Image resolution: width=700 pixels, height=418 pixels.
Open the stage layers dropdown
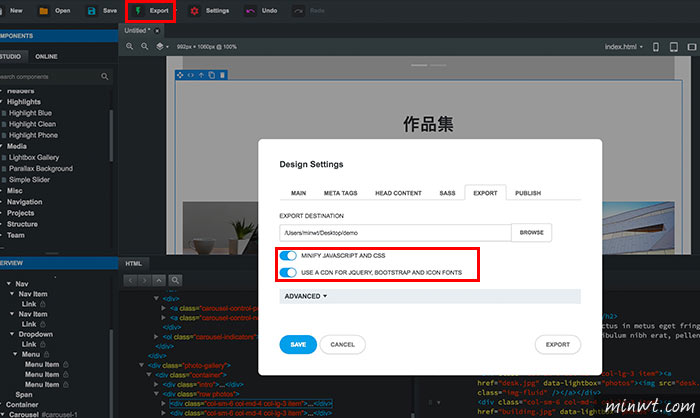tap(162, 46)
